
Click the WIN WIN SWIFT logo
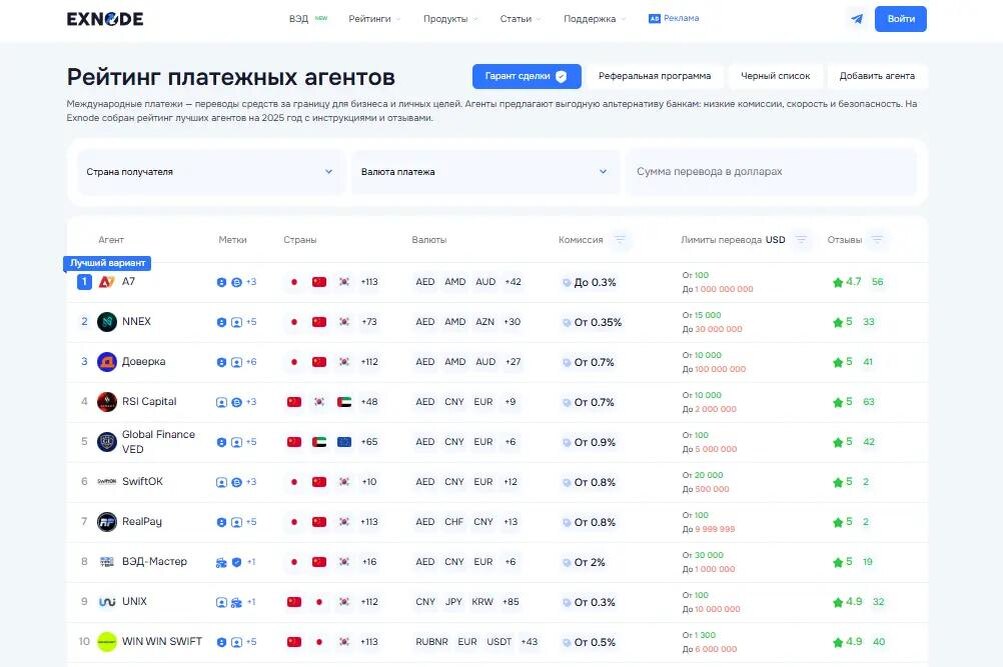pyautogui.click(x=107, y=641)
